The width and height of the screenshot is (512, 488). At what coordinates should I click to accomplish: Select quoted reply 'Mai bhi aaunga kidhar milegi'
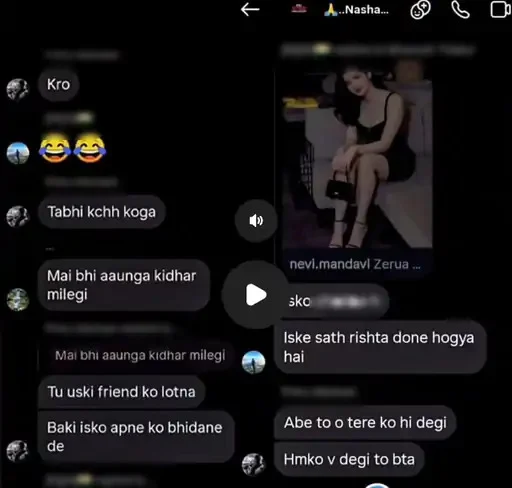click(140, 355)
